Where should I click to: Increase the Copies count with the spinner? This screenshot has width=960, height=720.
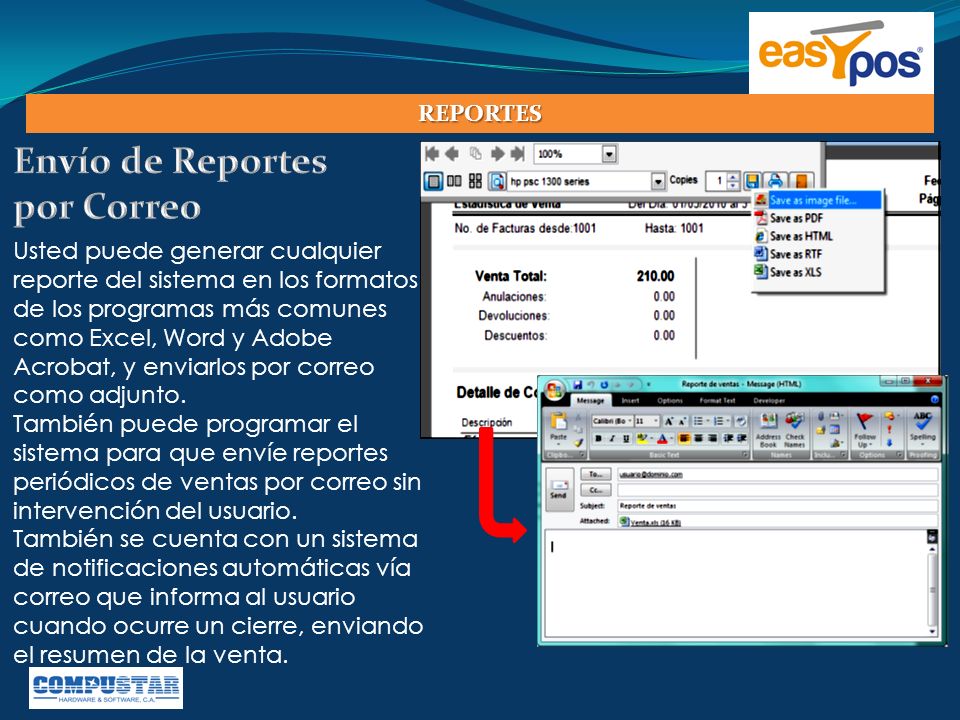[733, 177]
